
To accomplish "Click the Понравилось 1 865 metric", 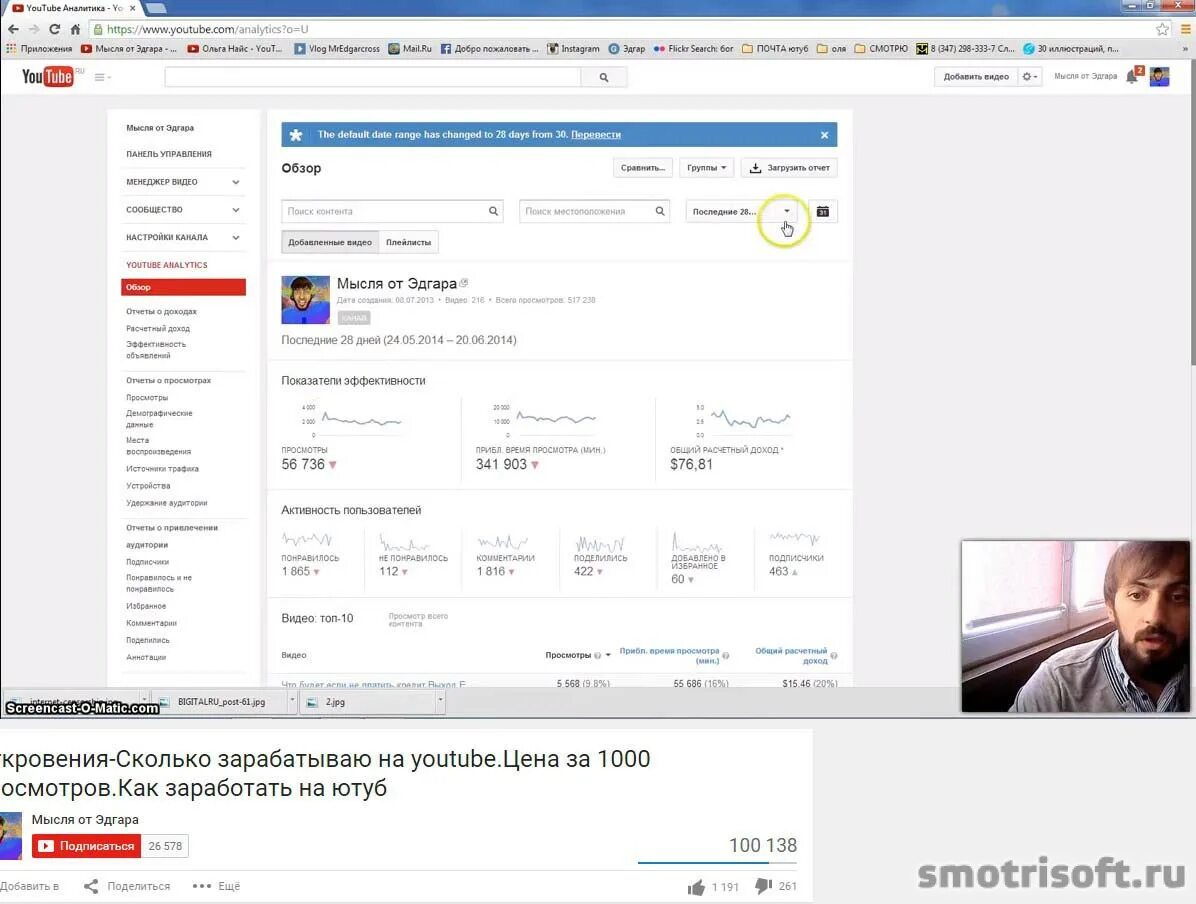I will pyautogui.click(x=310, y=555).
